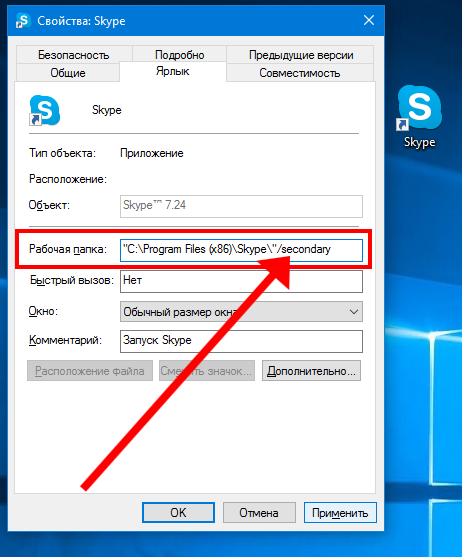Click the Объект field with Skype 7.24
The image size is (462, 557).
241,206
